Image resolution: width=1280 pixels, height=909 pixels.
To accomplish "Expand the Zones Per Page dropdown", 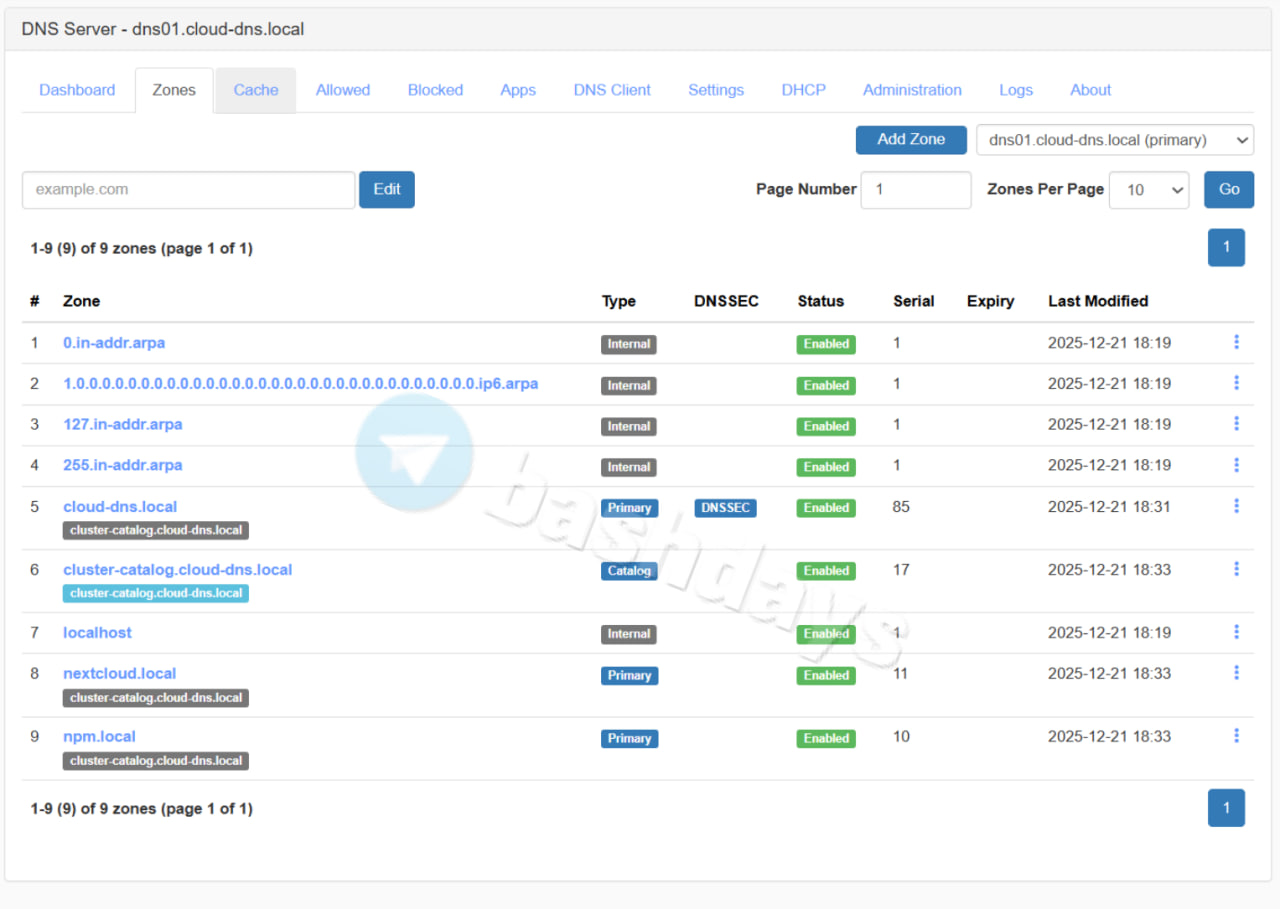I will [x=1149, y=190].
